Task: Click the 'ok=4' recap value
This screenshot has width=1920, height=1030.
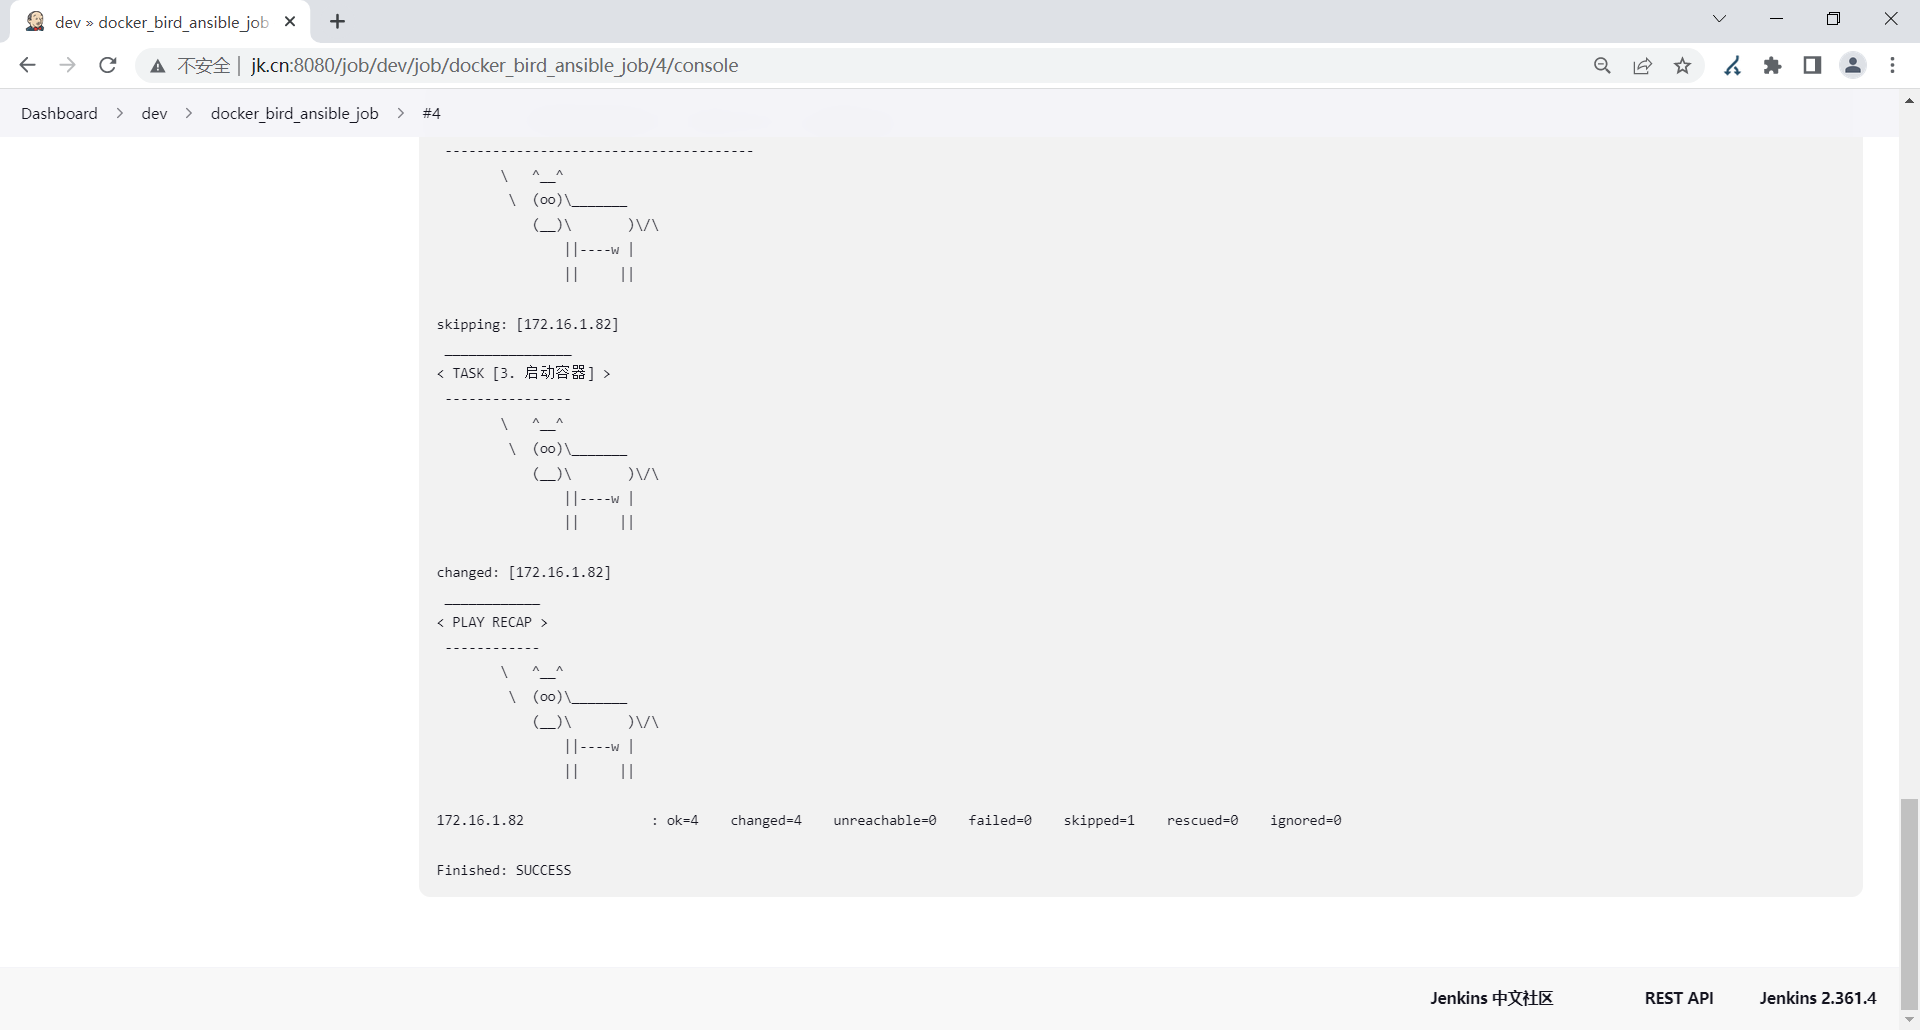Action: (x=683, y=820)
